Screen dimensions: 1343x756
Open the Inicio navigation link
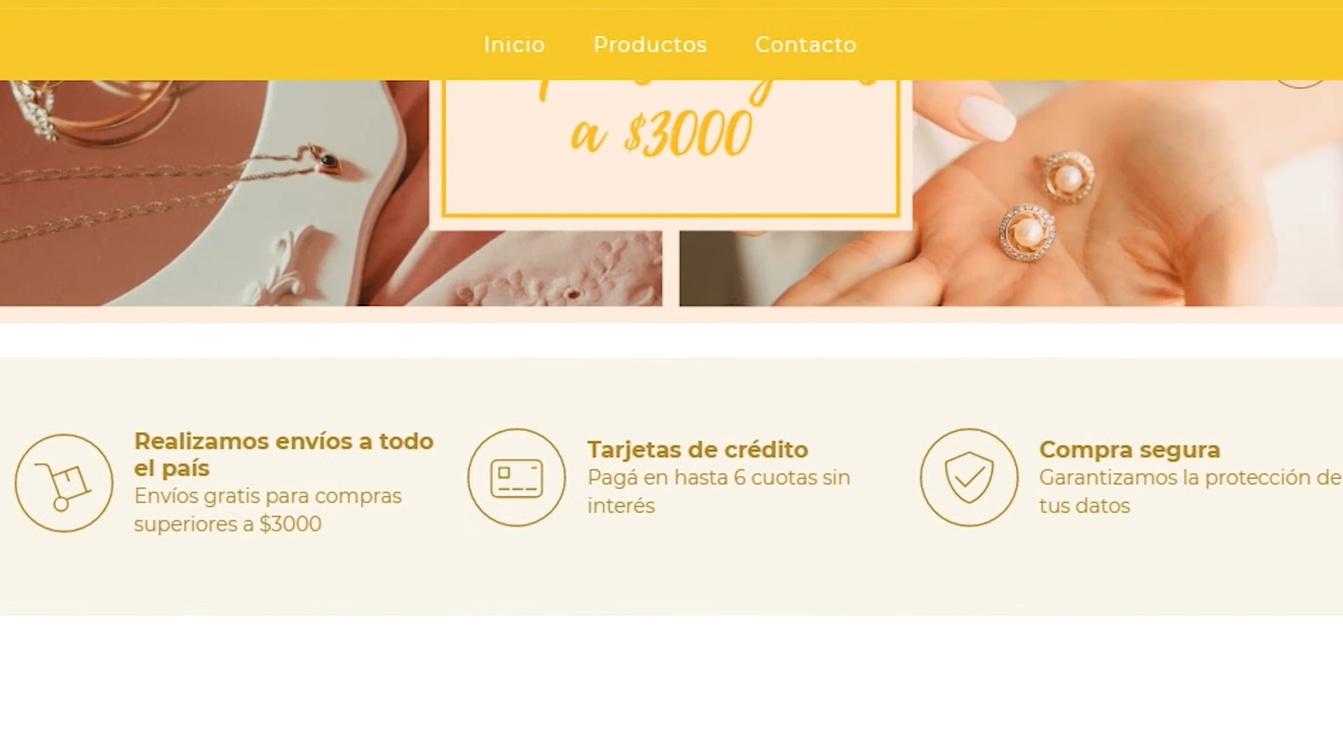(x=514, y=45)
